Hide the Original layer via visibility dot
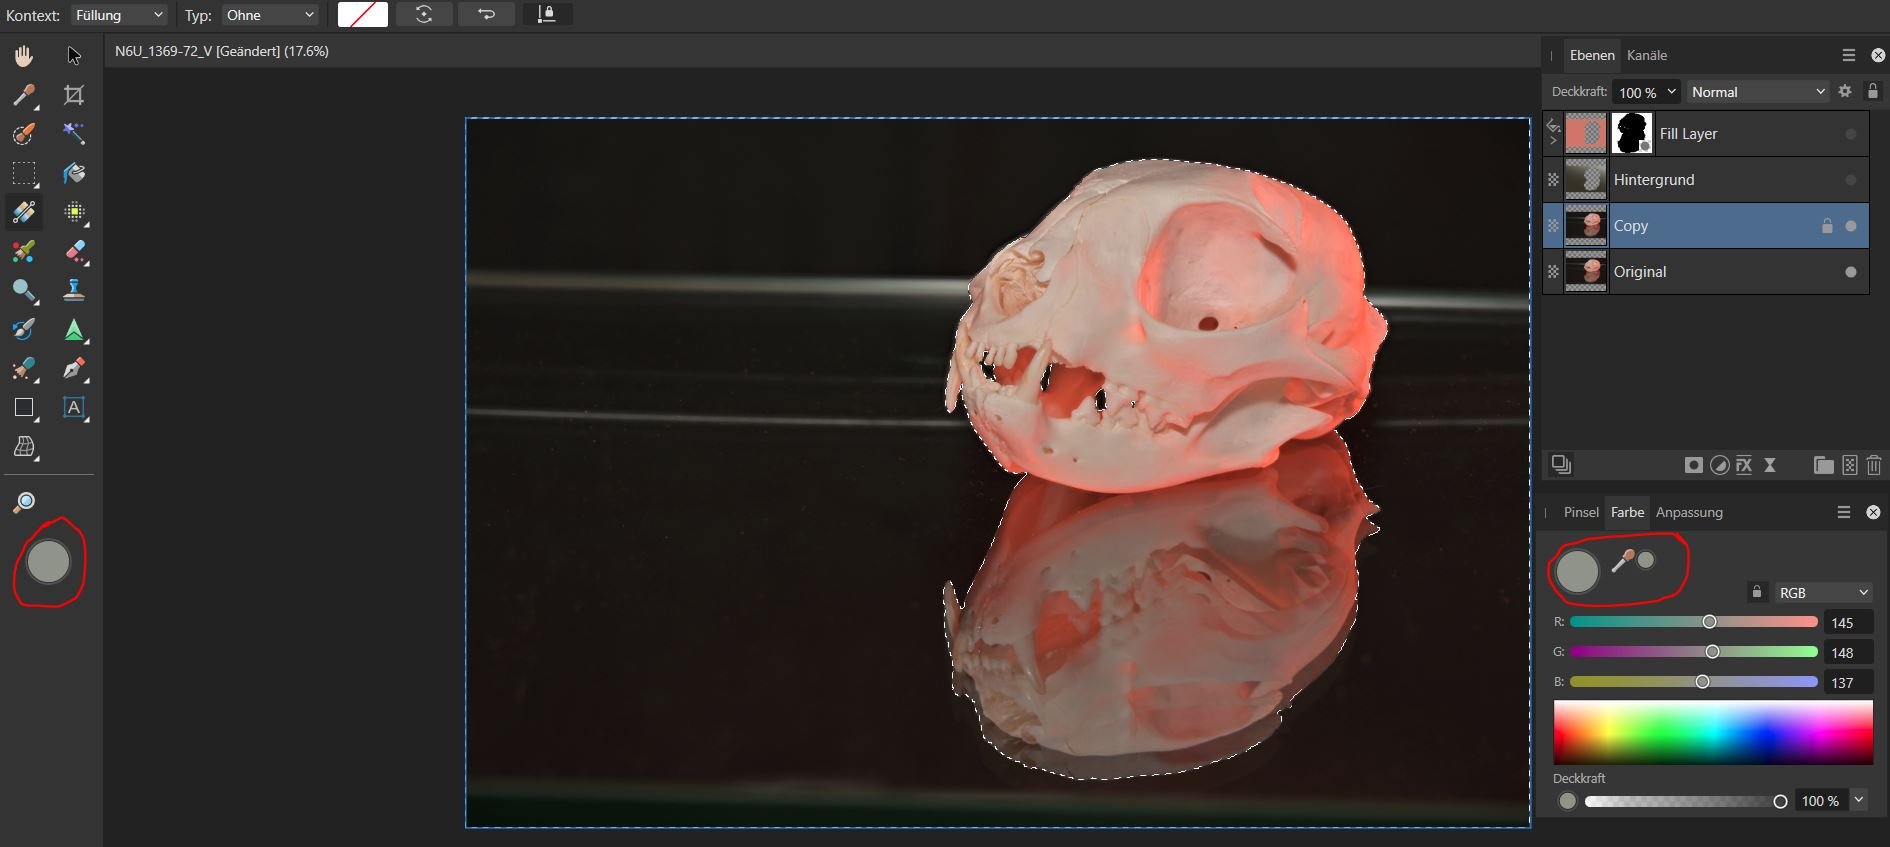The image size is (1890, 847). click(1851, 272)
